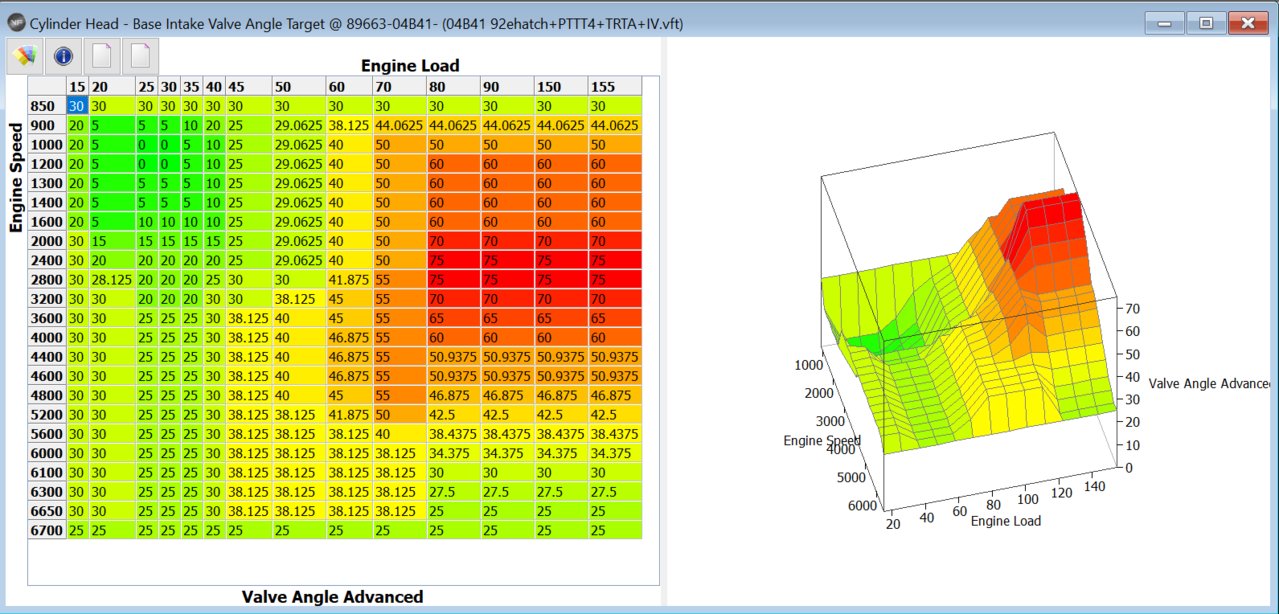Screen dimensions: 1279x614
Task: Select the 1000 engine speed row header
Action: [47, 144]
